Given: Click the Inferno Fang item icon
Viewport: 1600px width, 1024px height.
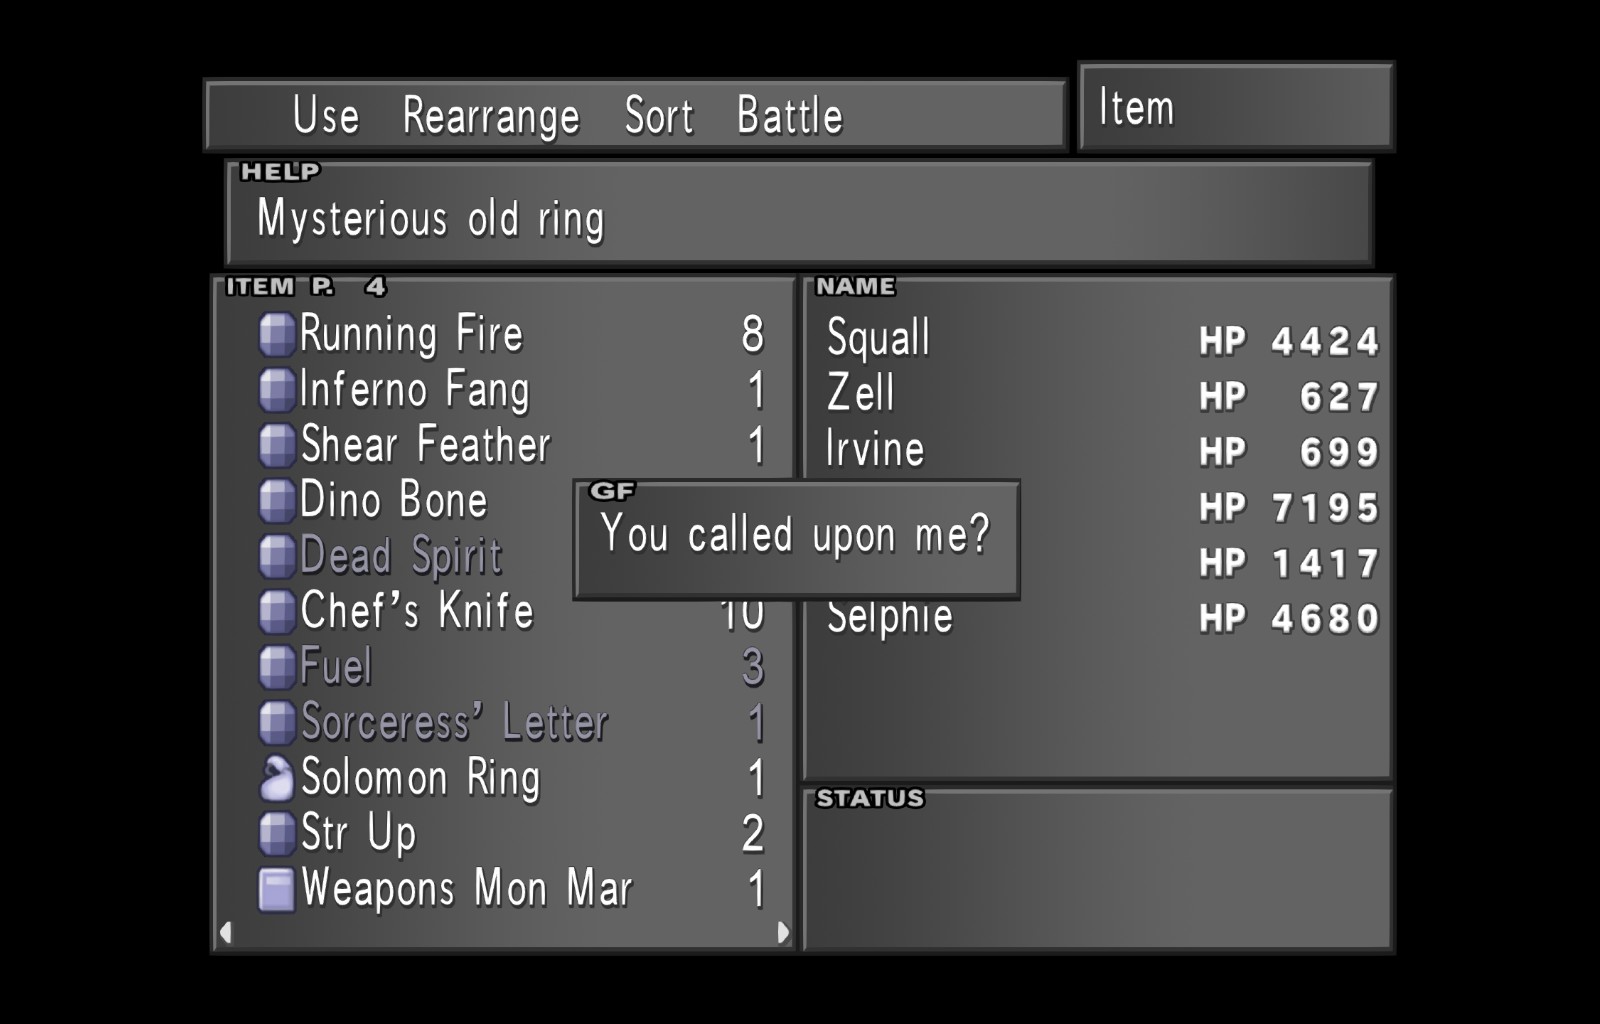Looking at the screenshot, I should point(277,390).
